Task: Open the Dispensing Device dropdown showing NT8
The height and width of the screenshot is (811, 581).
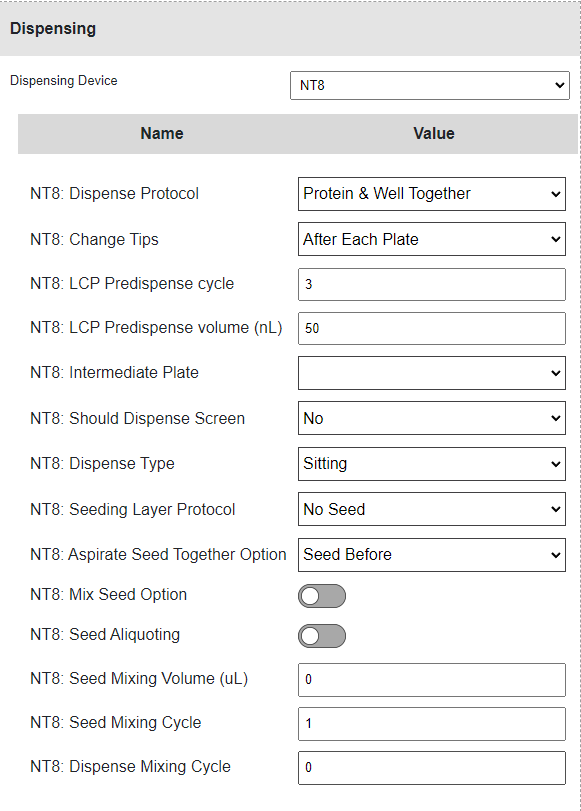Action: point(430,85)
